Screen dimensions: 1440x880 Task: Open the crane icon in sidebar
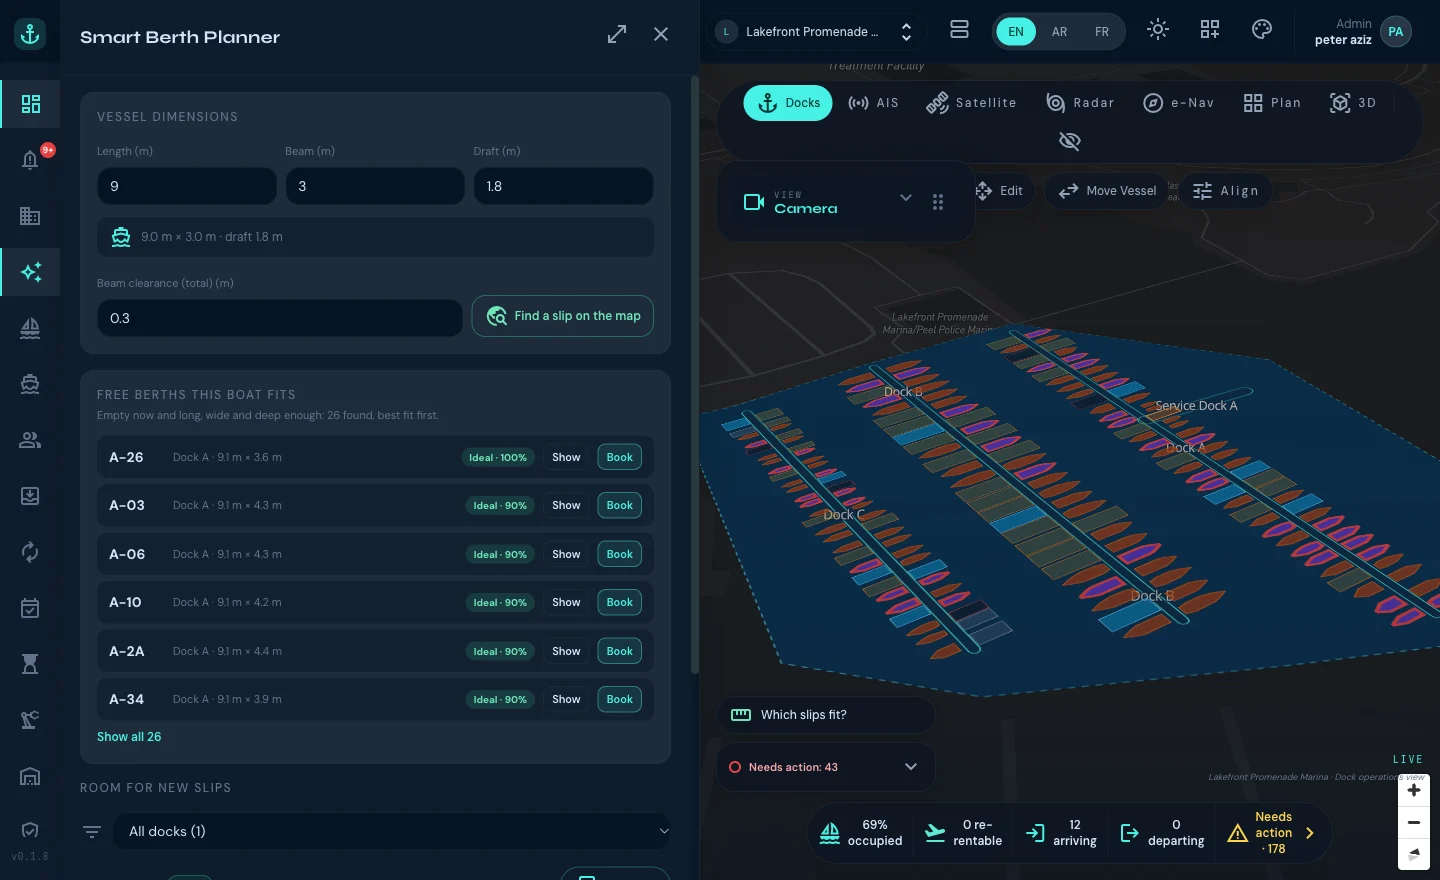(31, 720)
